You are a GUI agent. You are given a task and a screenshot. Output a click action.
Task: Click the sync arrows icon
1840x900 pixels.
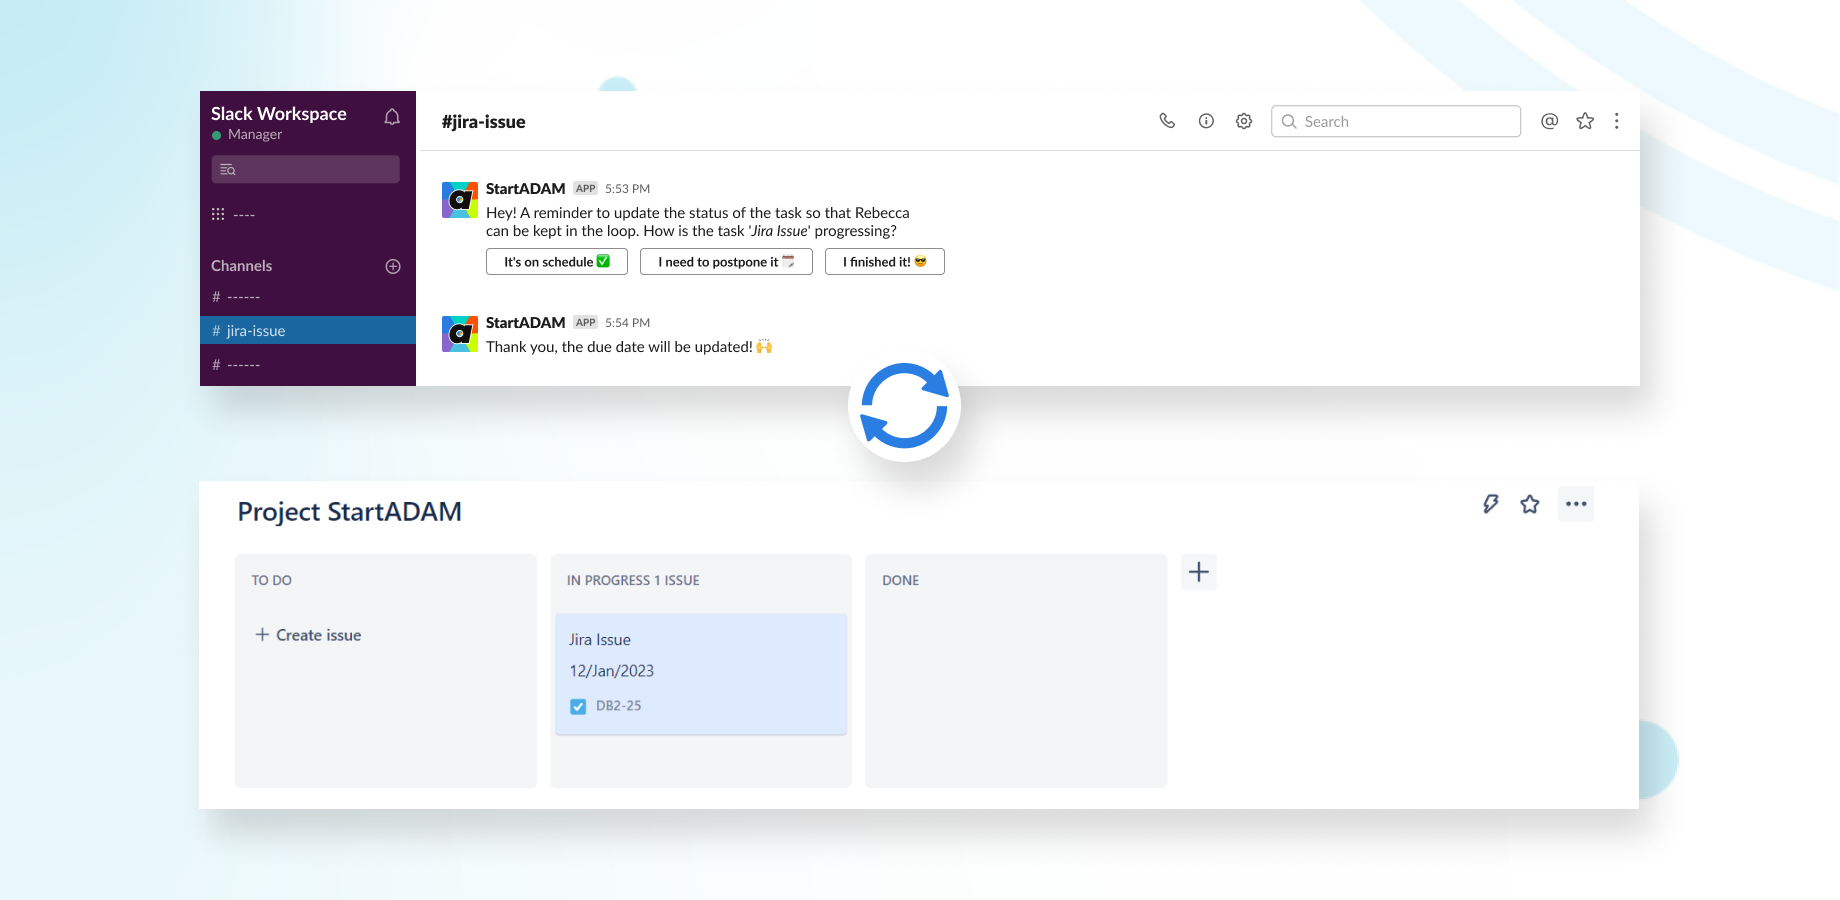click(x=904, y=406)
